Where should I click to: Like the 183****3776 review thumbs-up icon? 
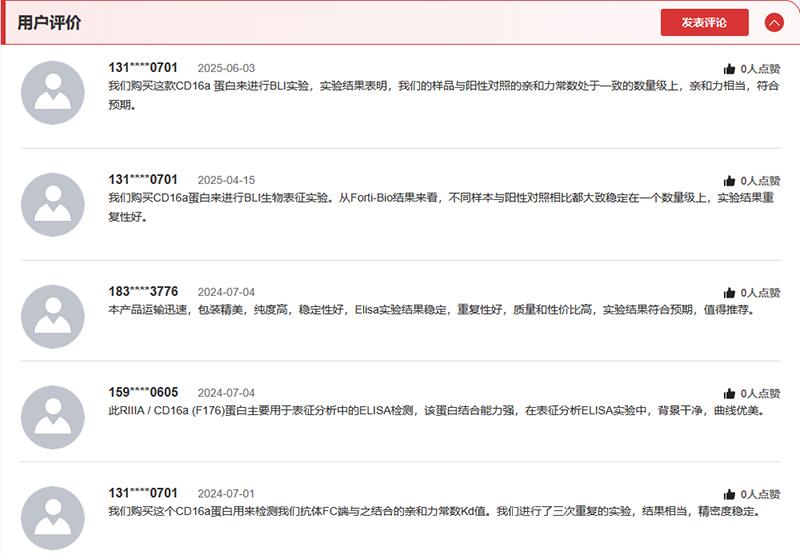(729, 293)
